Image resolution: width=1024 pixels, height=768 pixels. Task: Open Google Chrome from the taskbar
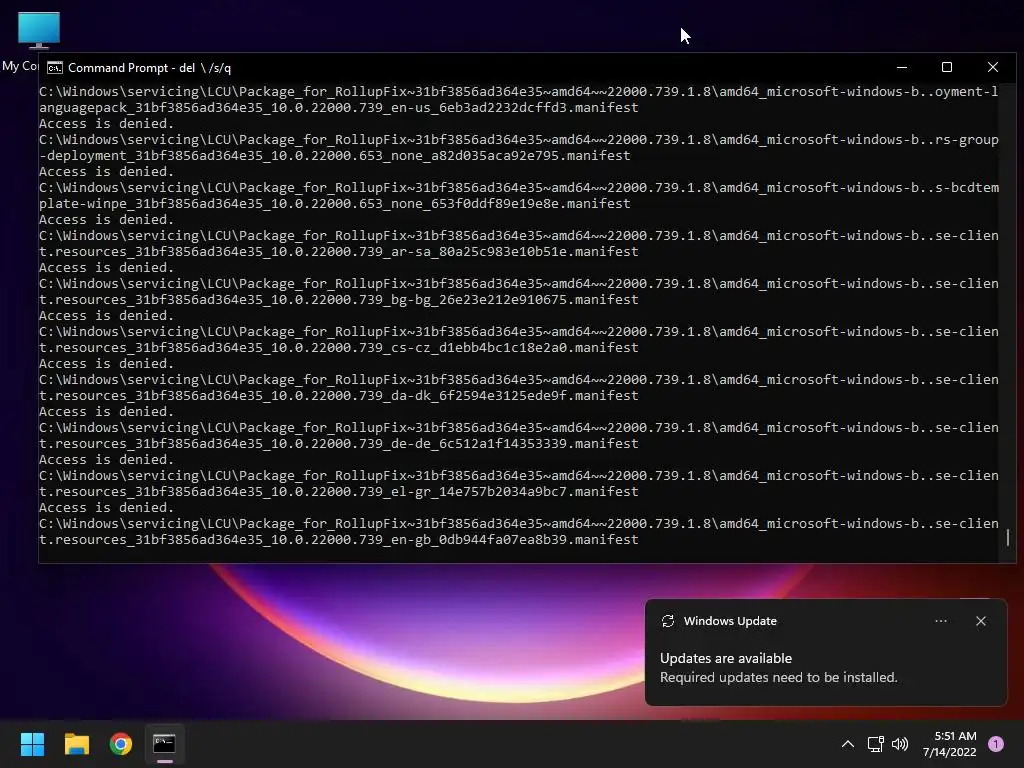121,744
